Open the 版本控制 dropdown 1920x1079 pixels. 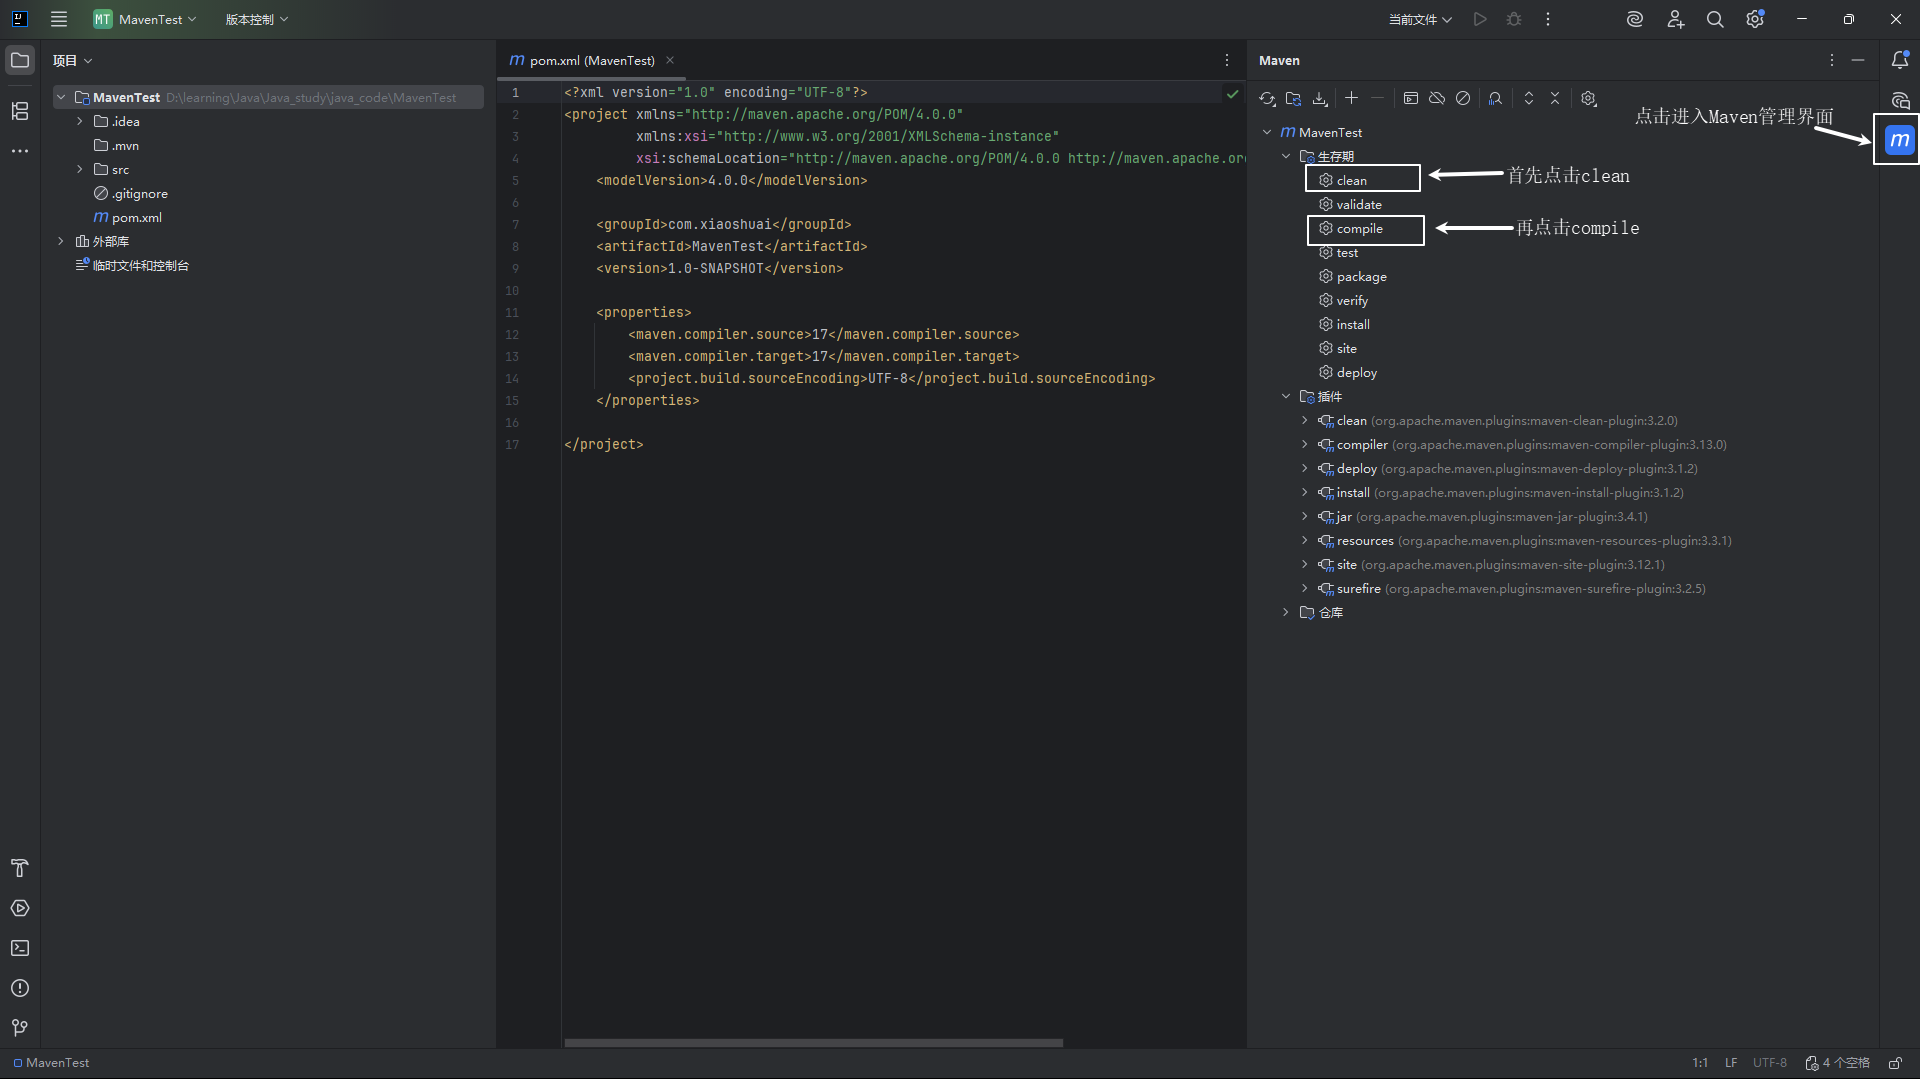click(x=256, y=19)
